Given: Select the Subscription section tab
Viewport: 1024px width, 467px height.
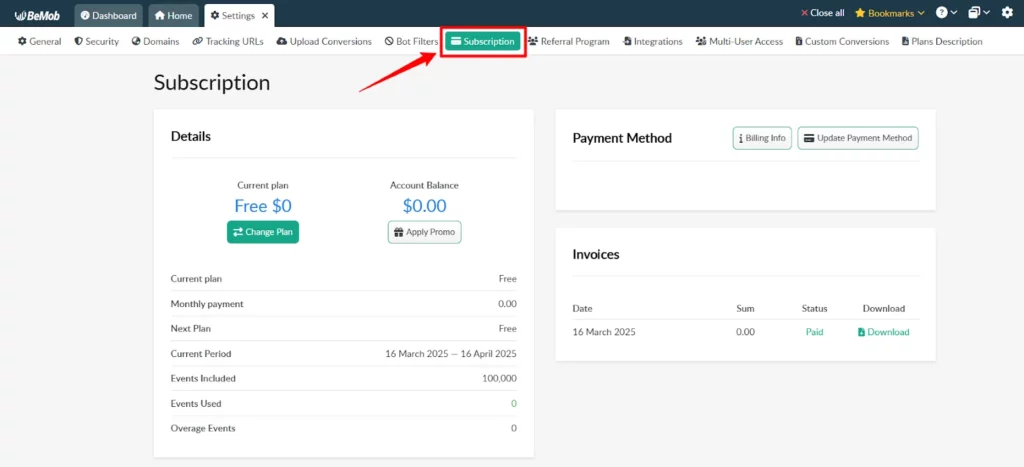Looking at the screenshot, I should (483, 41).
